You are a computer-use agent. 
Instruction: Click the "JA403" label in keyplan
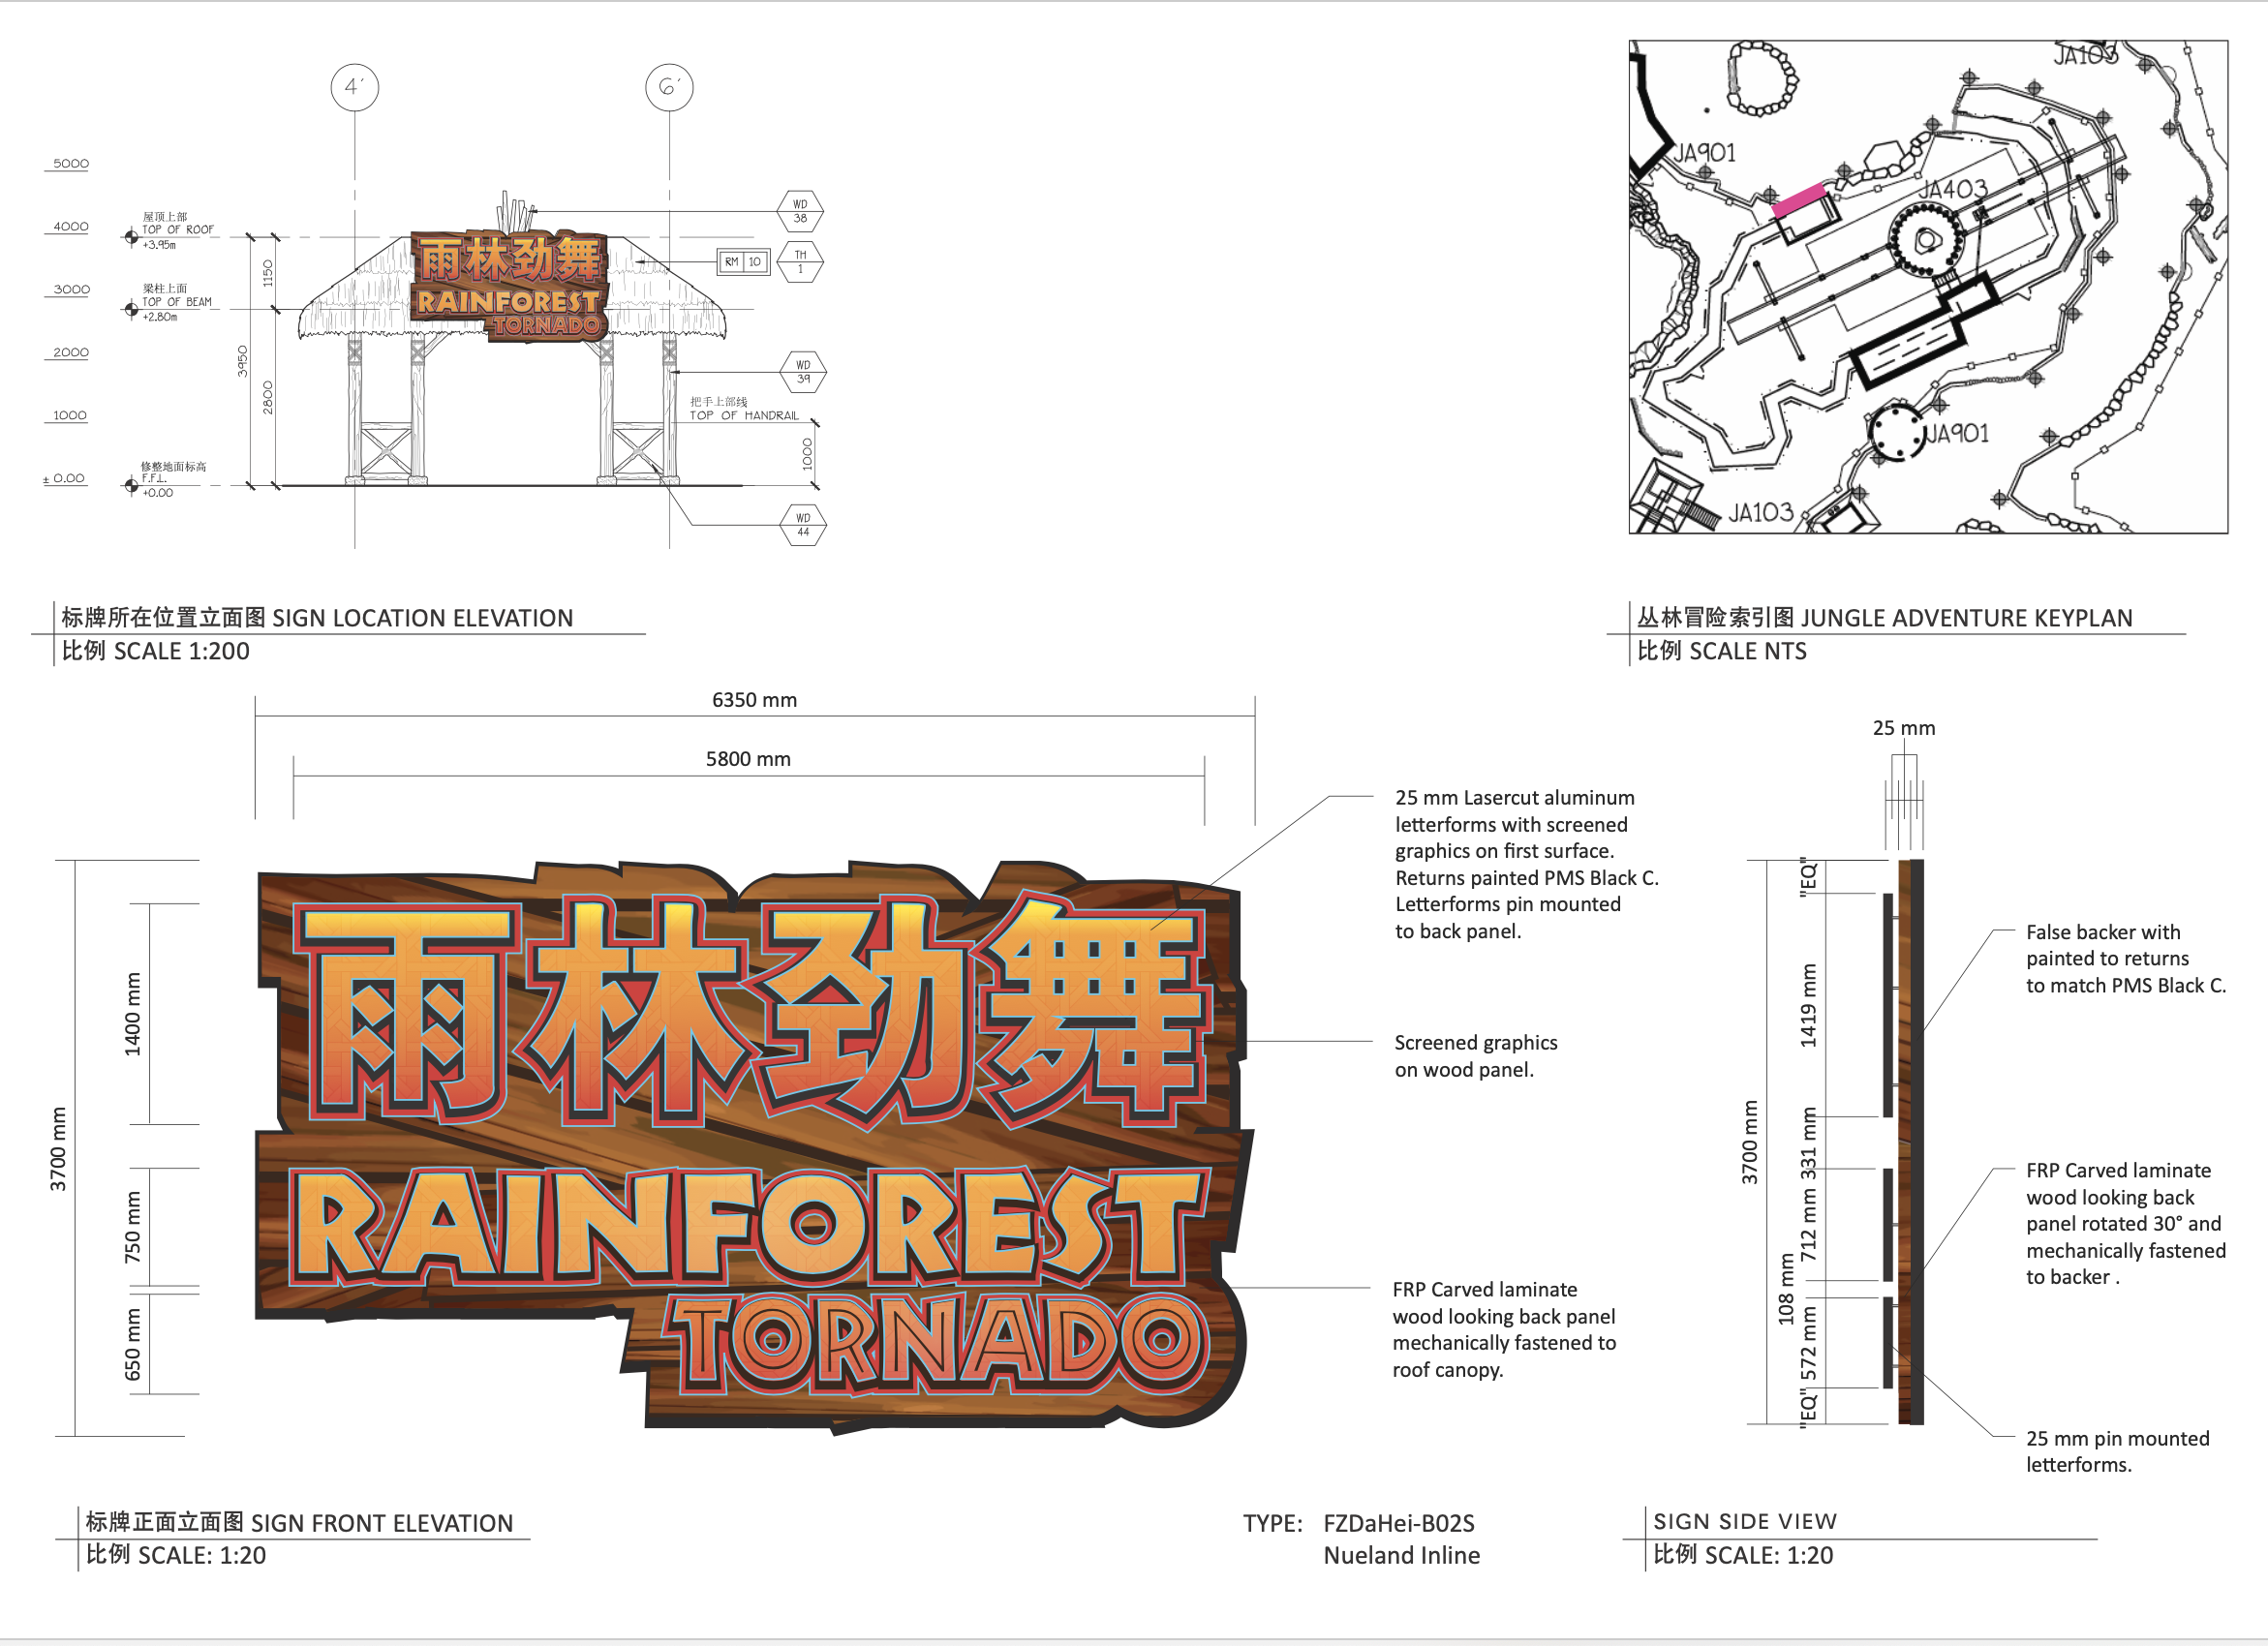coord(1952,189)
